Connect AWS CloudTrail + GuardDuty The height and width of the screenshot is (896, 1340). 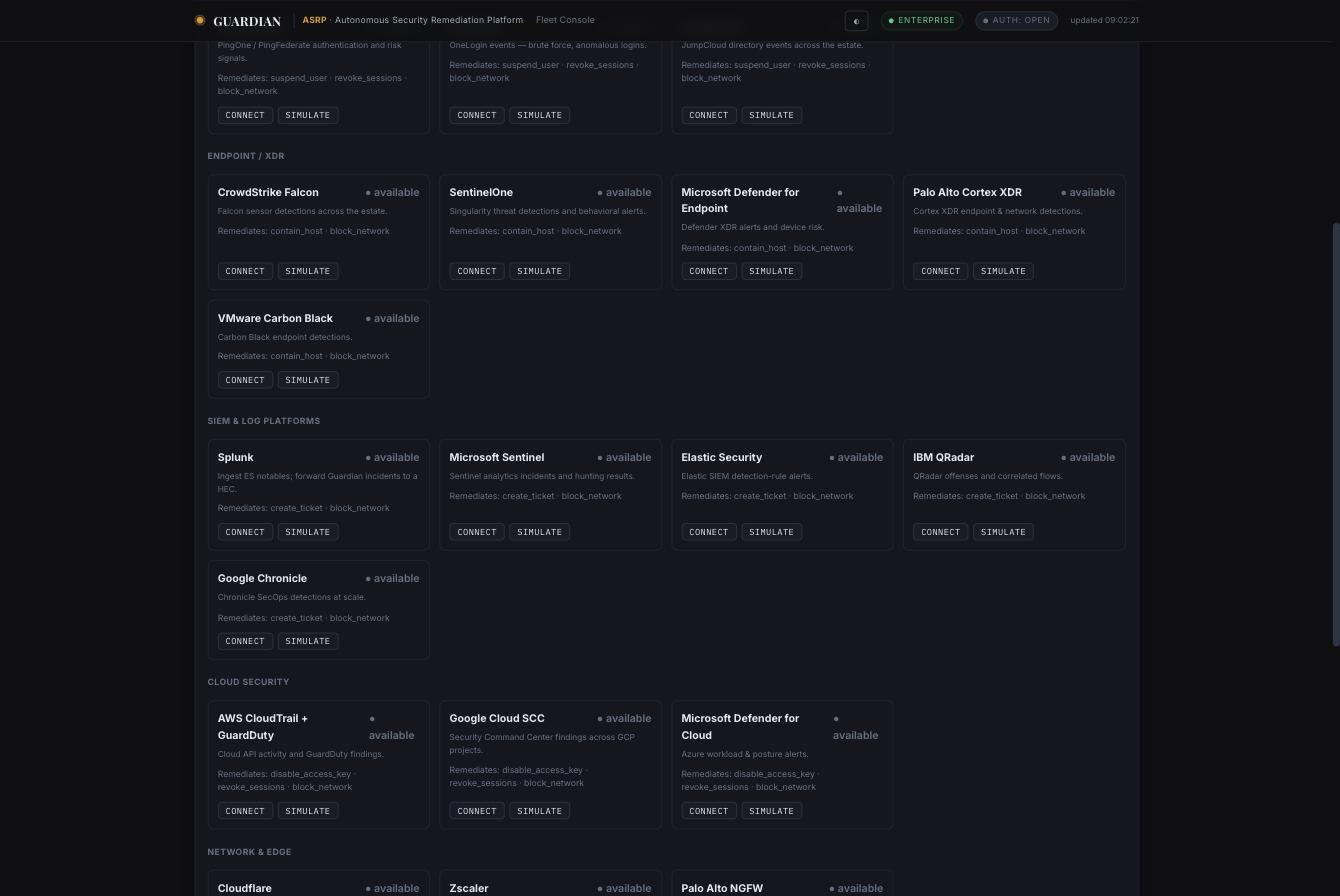(245, 811)
